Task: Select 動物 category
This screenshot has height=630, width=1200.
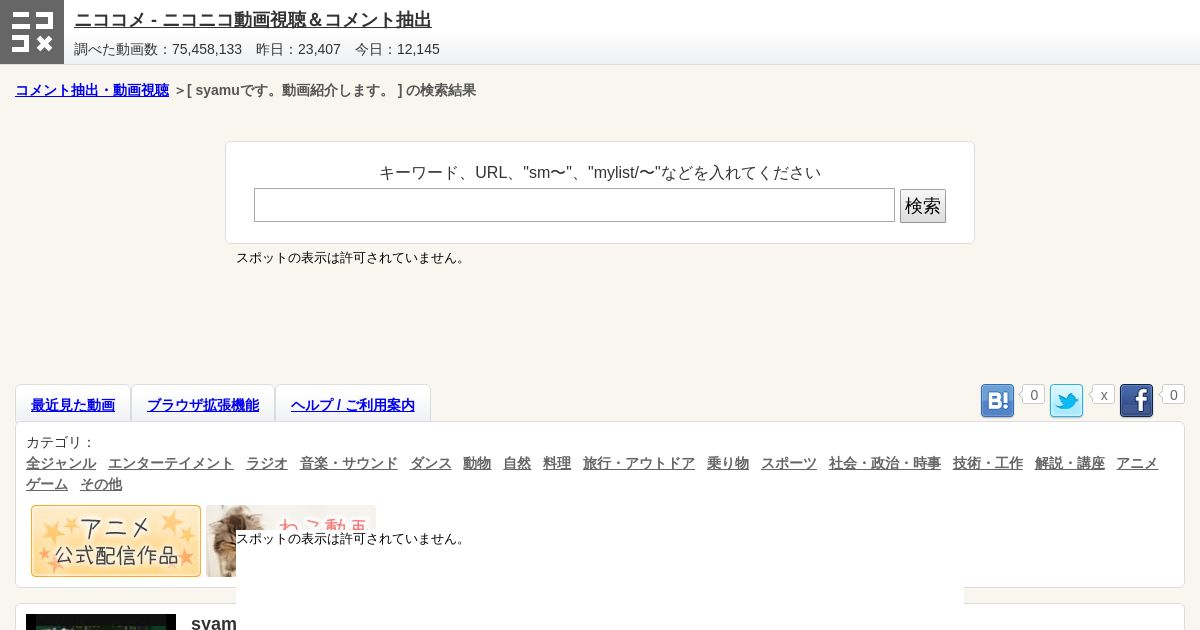Action: point(477,463)
